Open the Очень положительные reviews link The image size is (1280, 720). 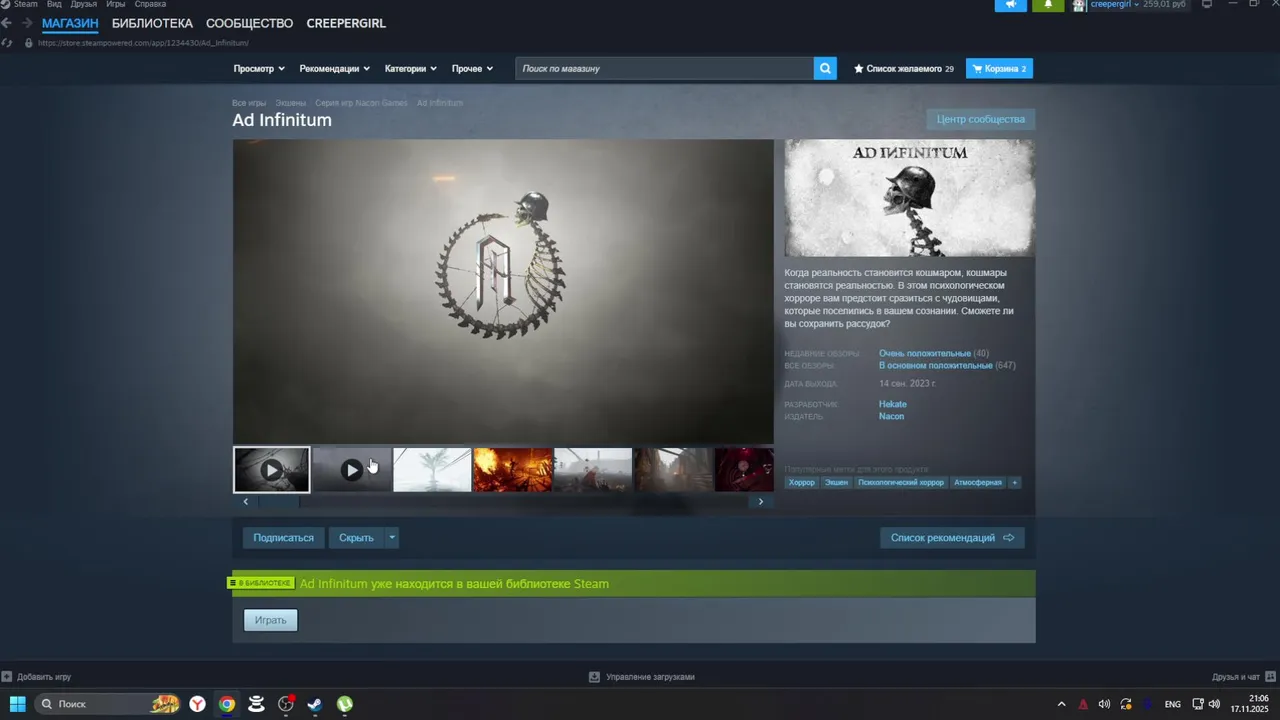coord(925,353)
